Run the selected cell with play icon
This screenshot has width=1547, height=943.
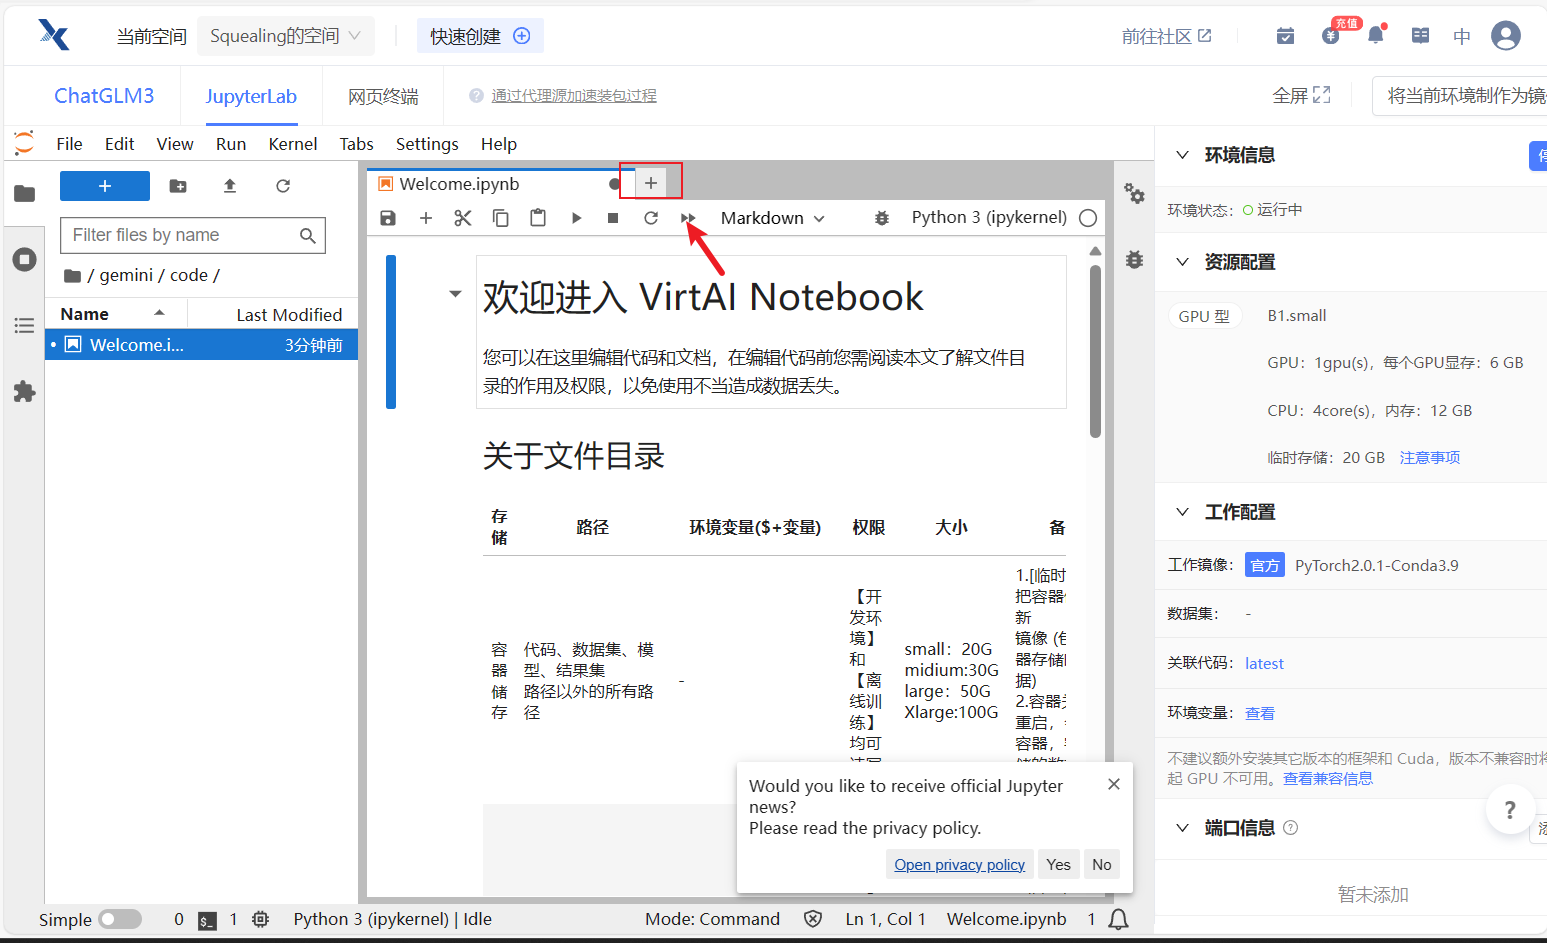point(576,218)
